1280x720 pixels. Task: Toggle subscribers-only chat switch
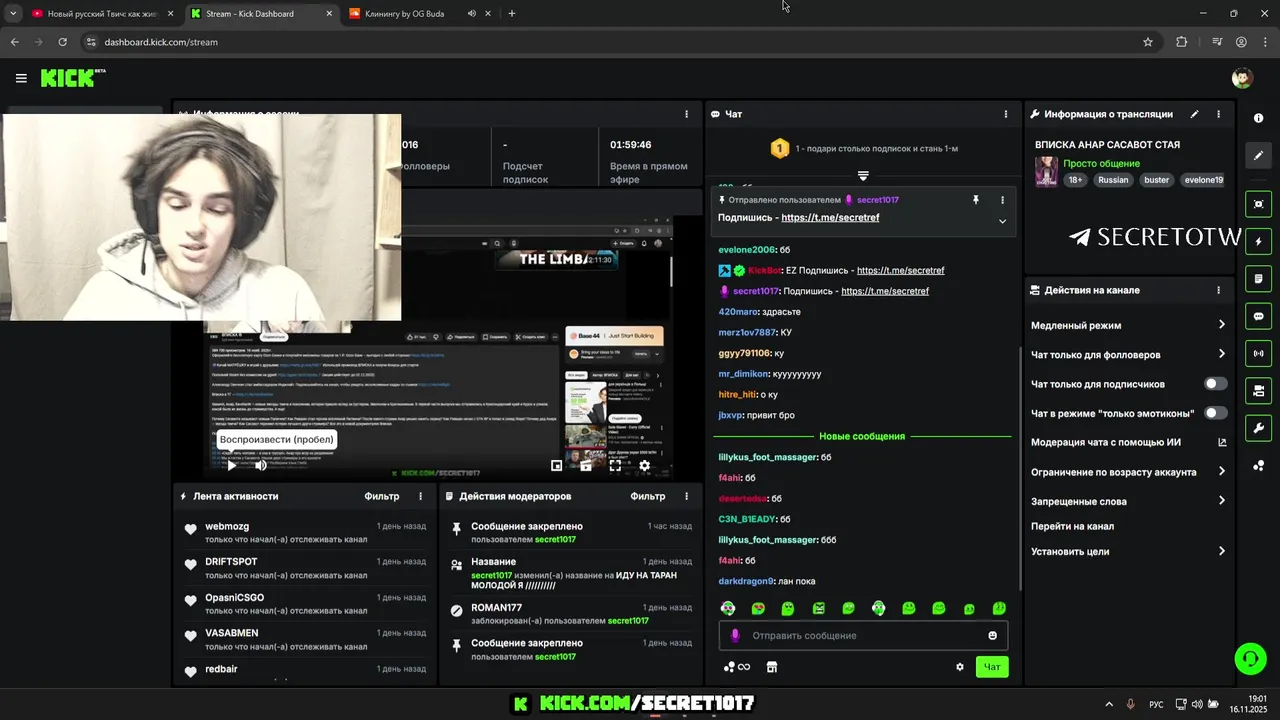[x=1215, y=384]
